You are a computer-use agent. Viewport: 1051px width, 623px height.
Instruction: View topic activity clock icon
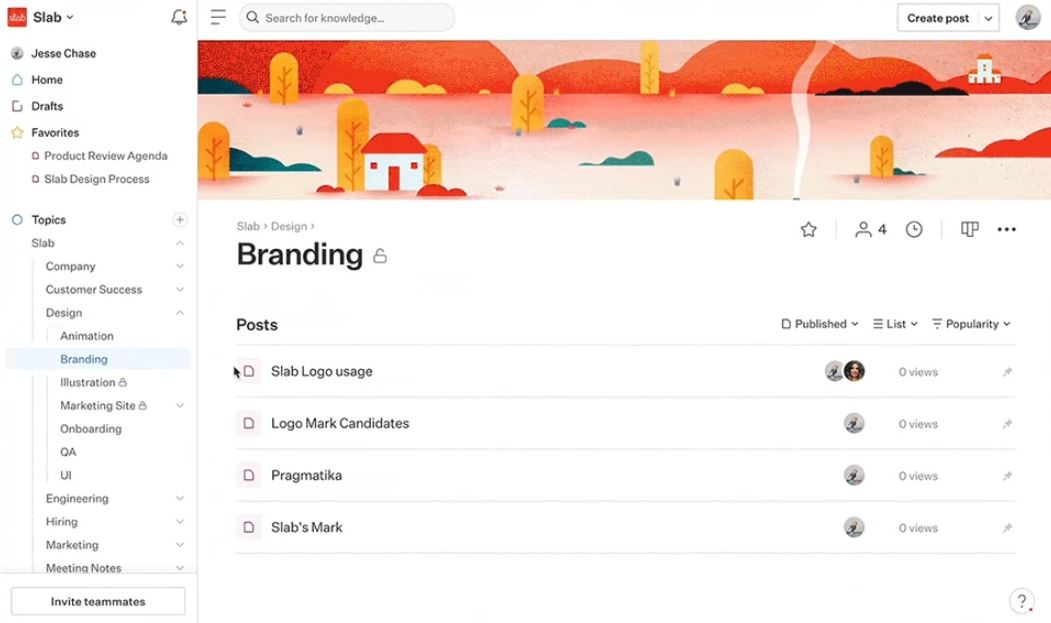click(x=914, y=230)
